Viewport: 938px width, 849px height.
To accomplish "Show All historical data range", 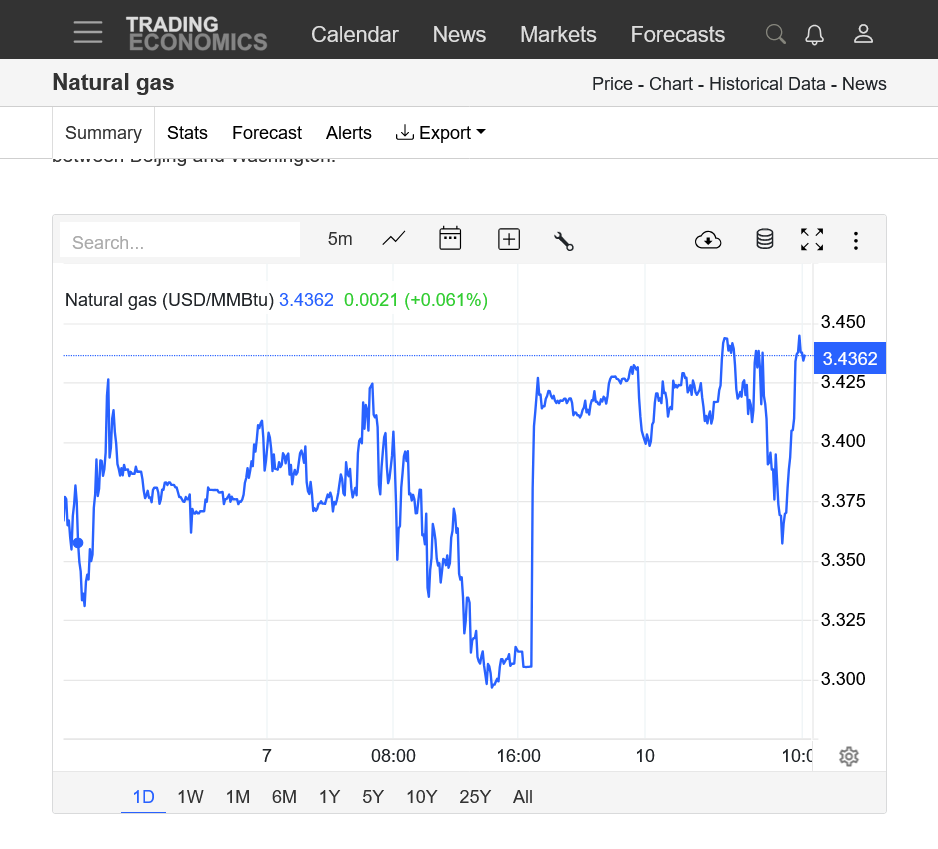I will point(523,797).
